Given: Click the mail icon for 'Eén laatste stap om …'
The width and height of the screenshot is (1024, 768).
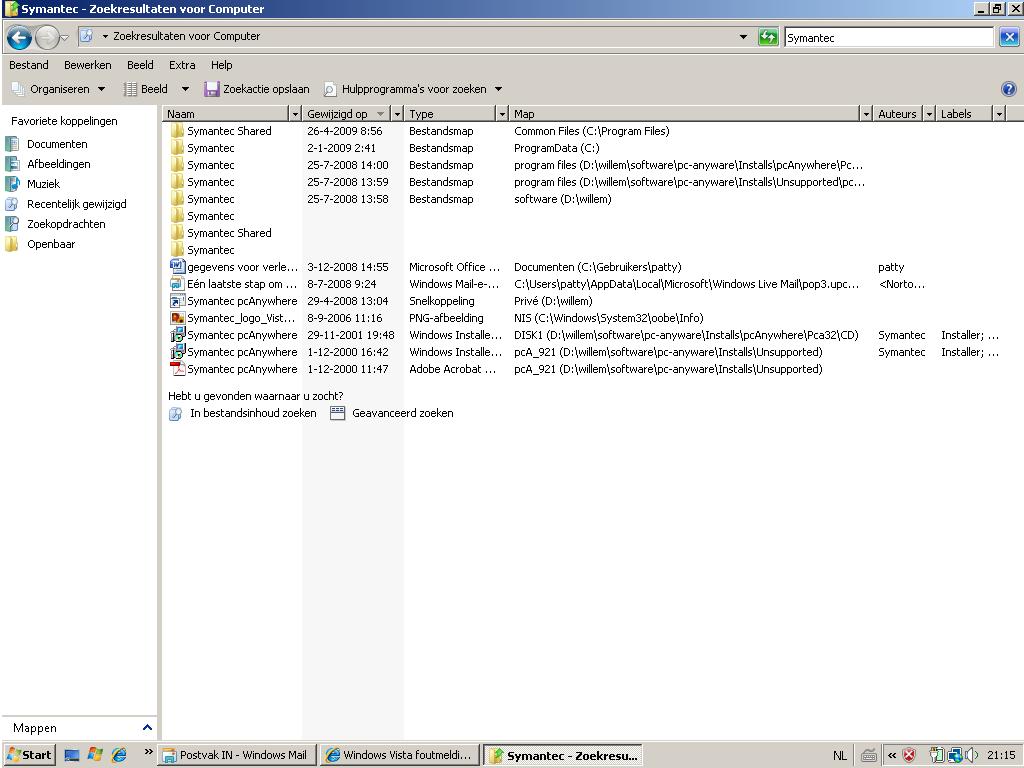Looking at the screenshot, I should (177, 283).
